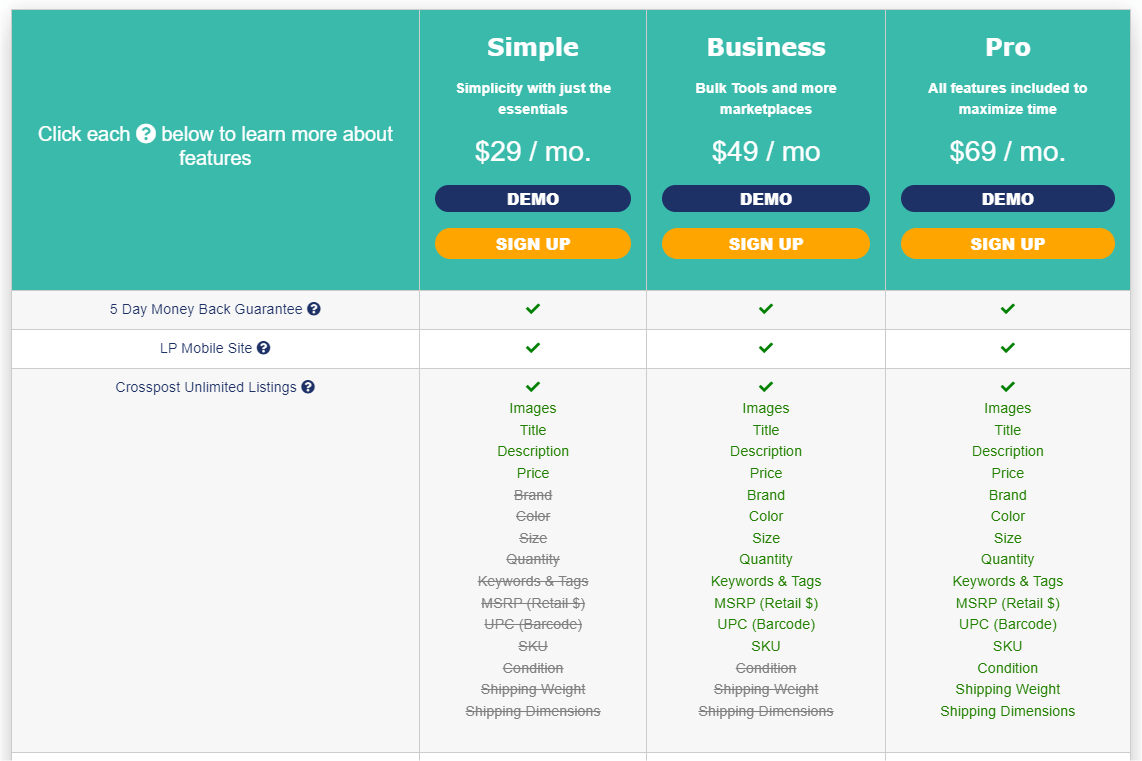Click the 5 Day Money Back Guarantee label
The width and height of the screenshot is (1142, 761).
coord(206,309)
